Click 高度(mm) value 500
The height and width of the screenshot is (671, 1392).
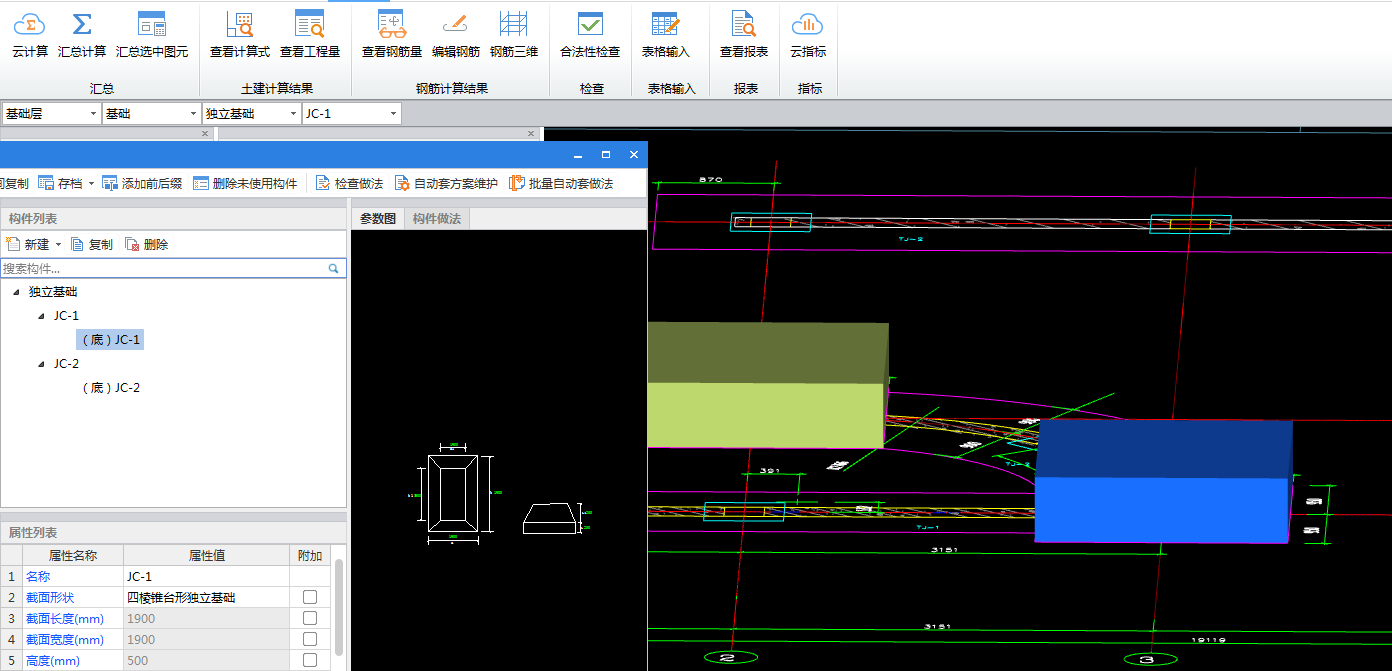tap(206, 660)
